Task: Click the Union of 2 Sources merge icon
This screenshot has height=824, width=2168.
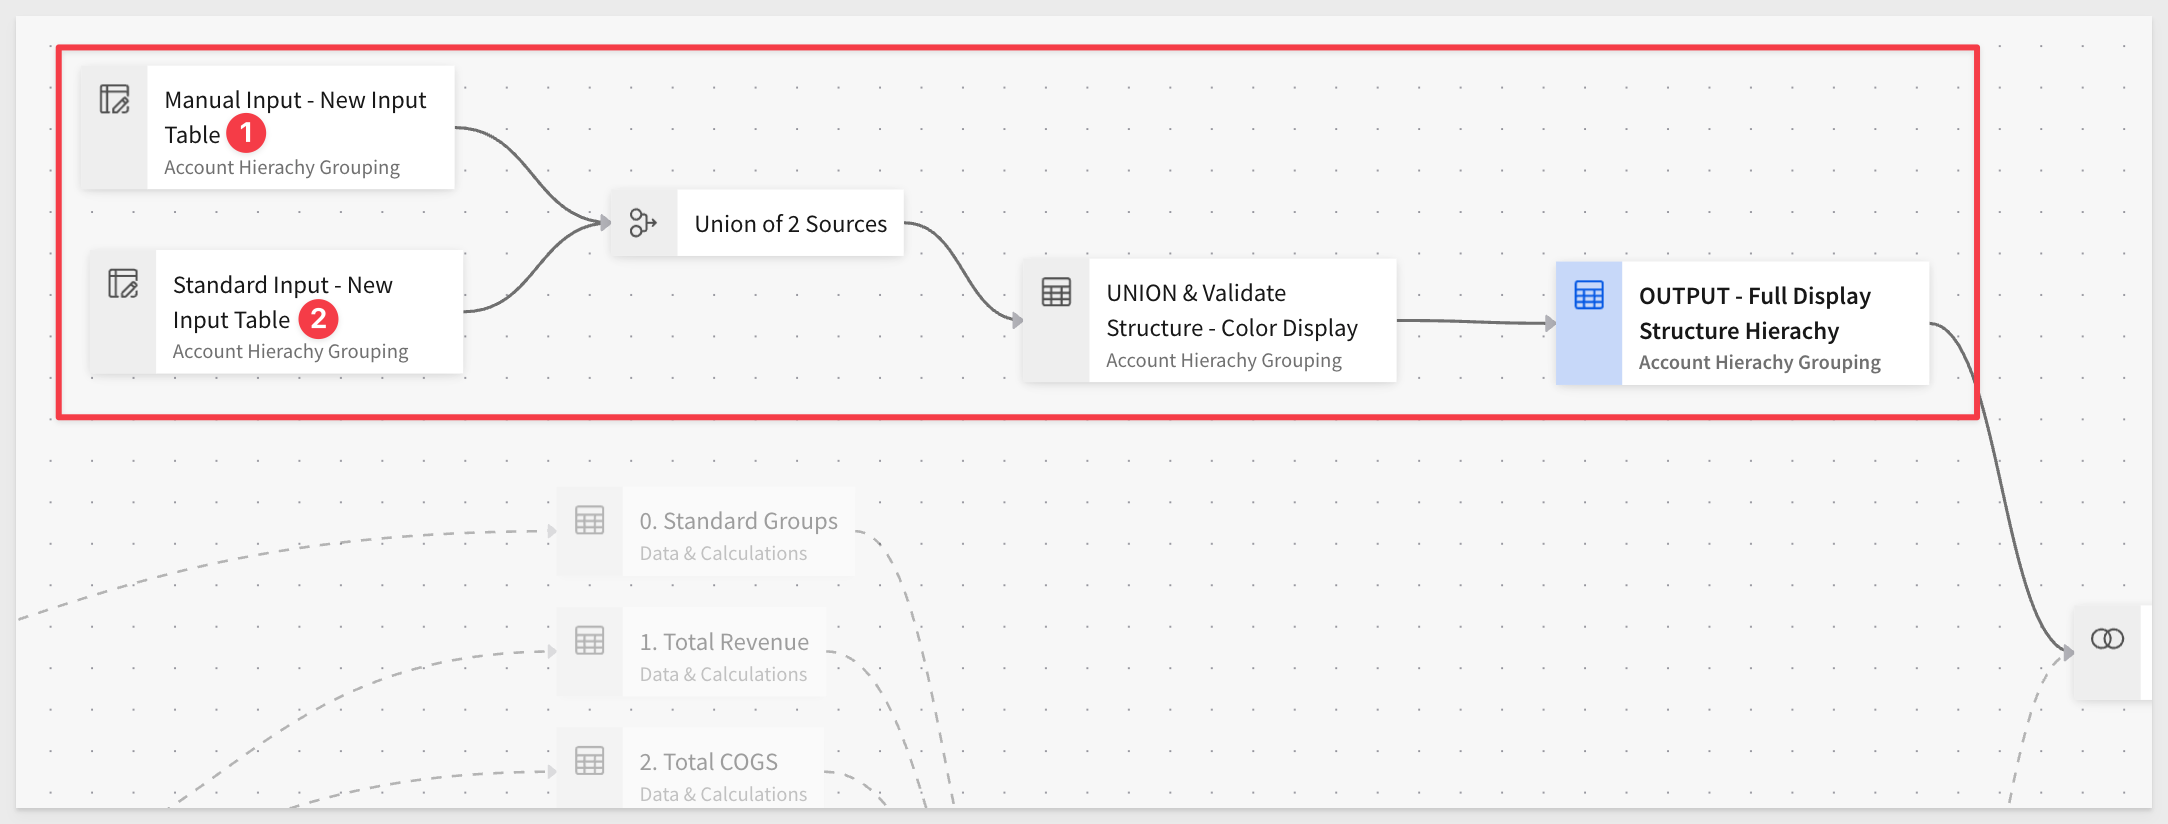Action: (643, 223)
